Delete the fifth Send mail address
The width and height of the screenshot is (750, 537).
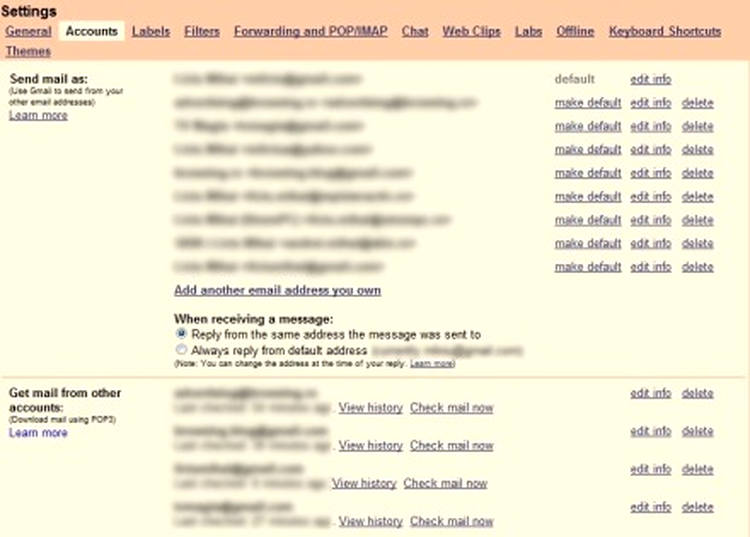click(697, 173)
